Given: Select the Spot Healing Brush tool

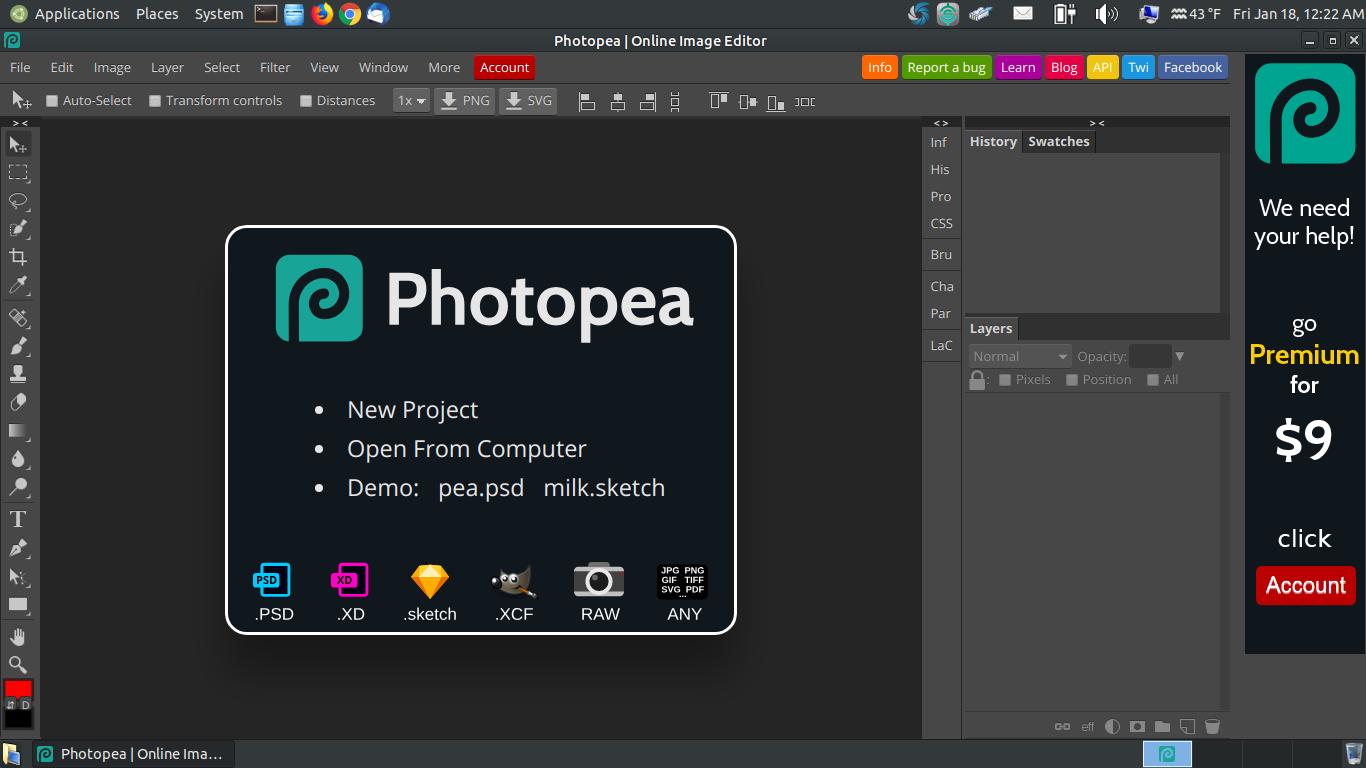Looking at the screenshot, I should 18,318.
